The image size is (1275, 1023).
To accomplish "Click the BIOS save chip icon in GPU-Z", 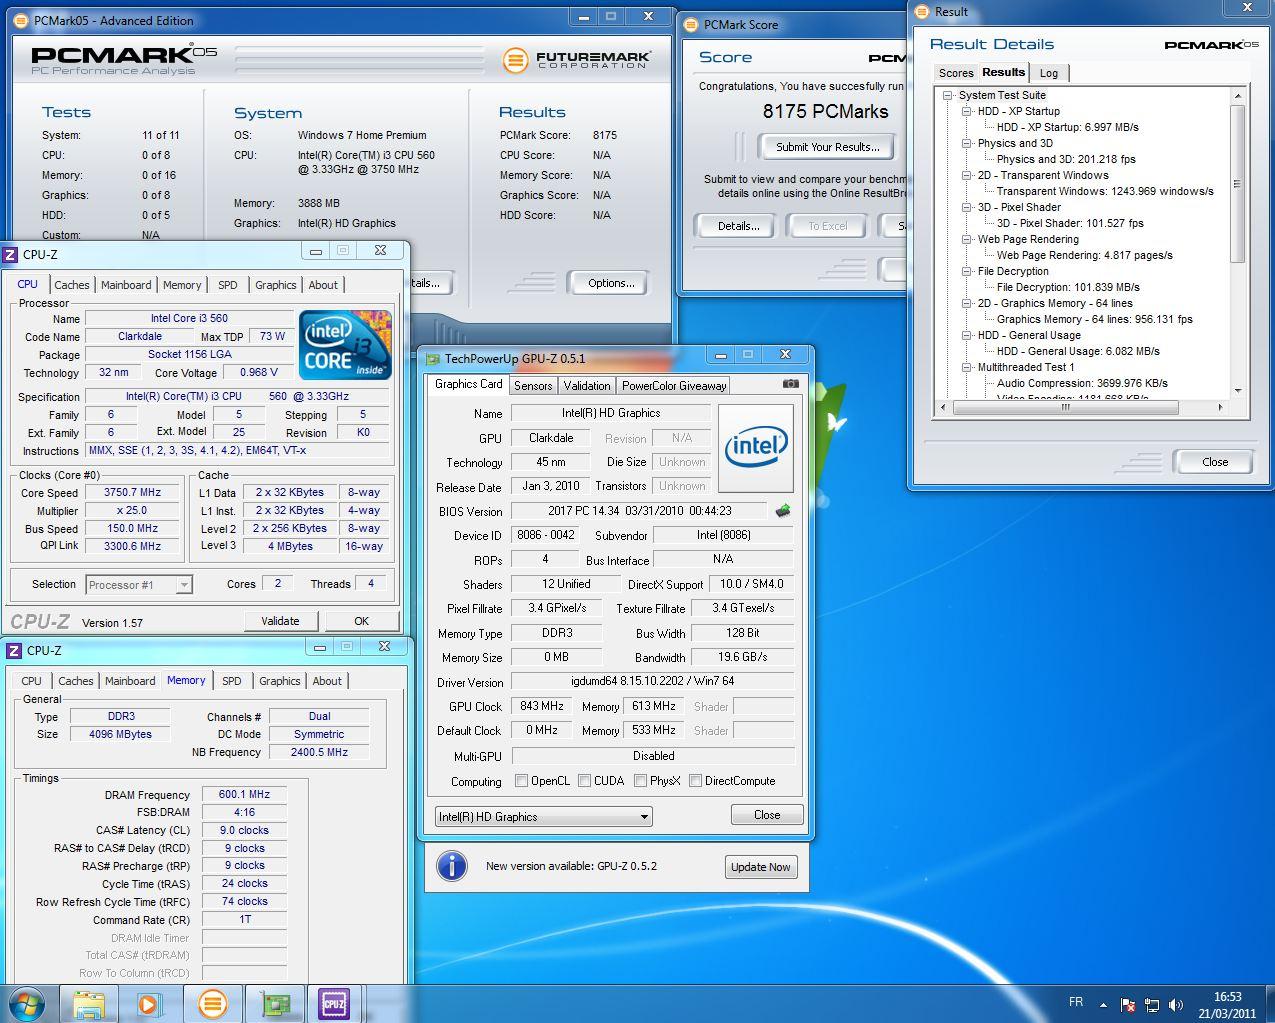I will [783, 510].
